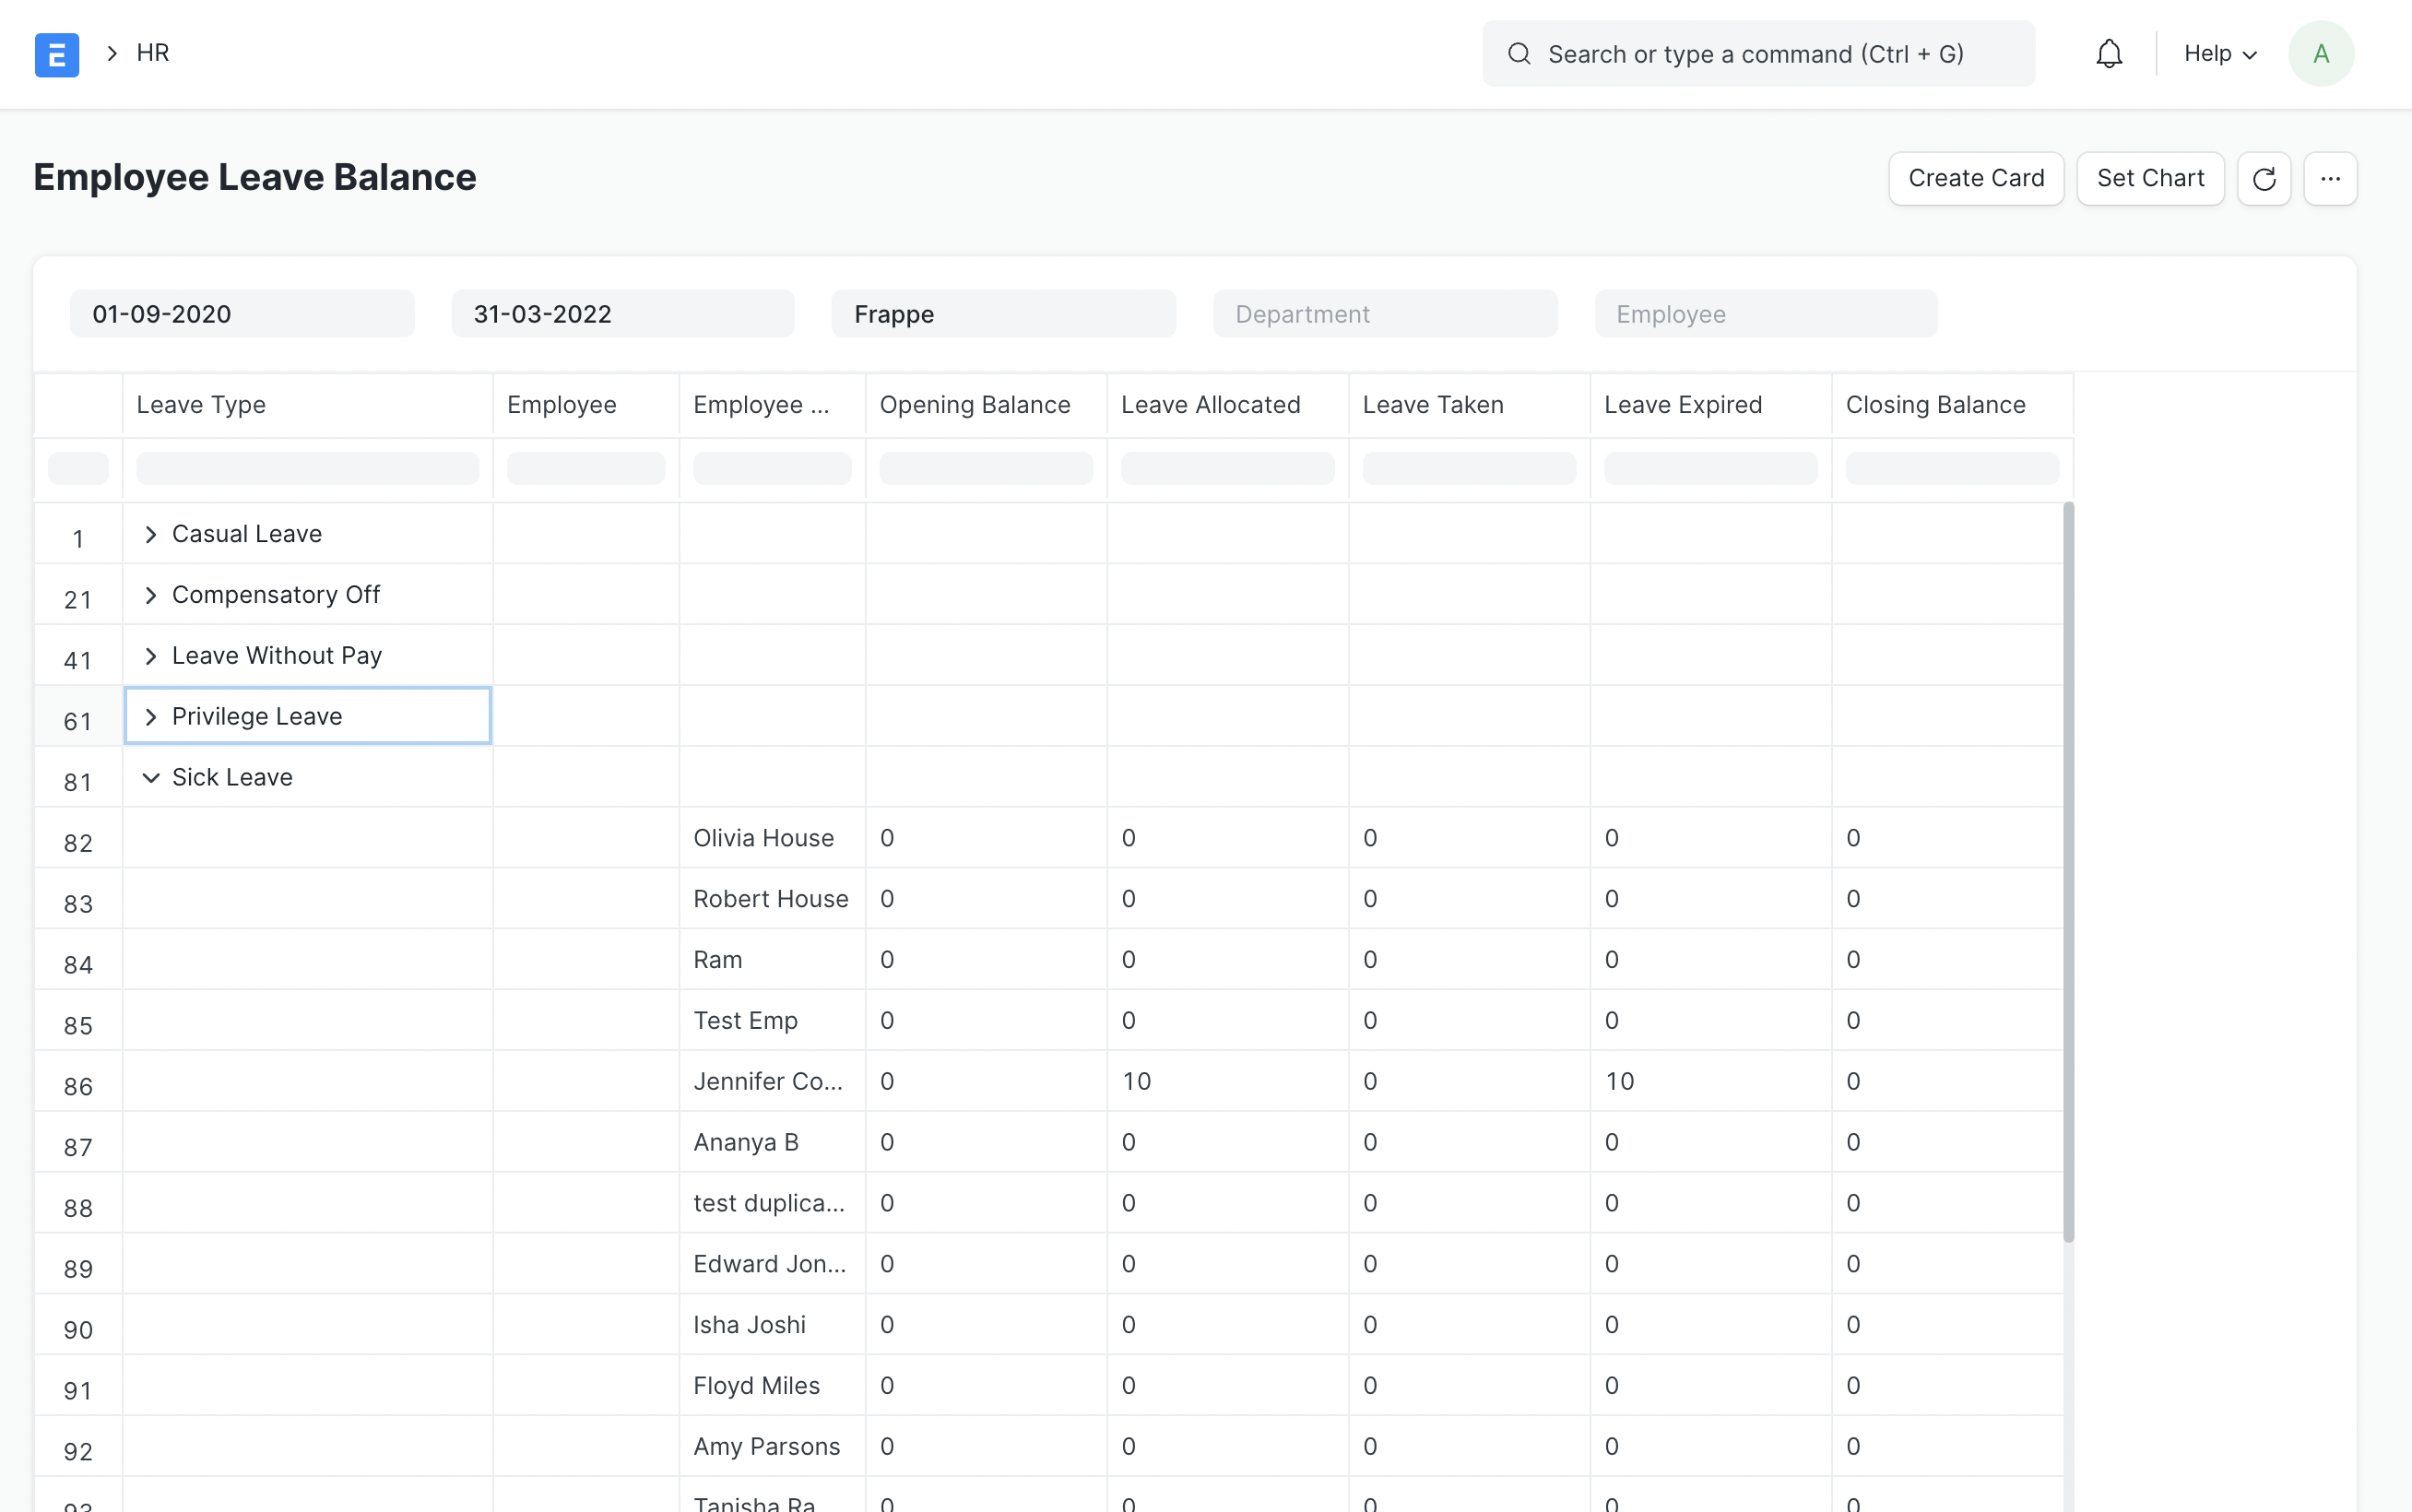Click the search magnifier icon
2412x1512 pixels.
click(1519, 54)
